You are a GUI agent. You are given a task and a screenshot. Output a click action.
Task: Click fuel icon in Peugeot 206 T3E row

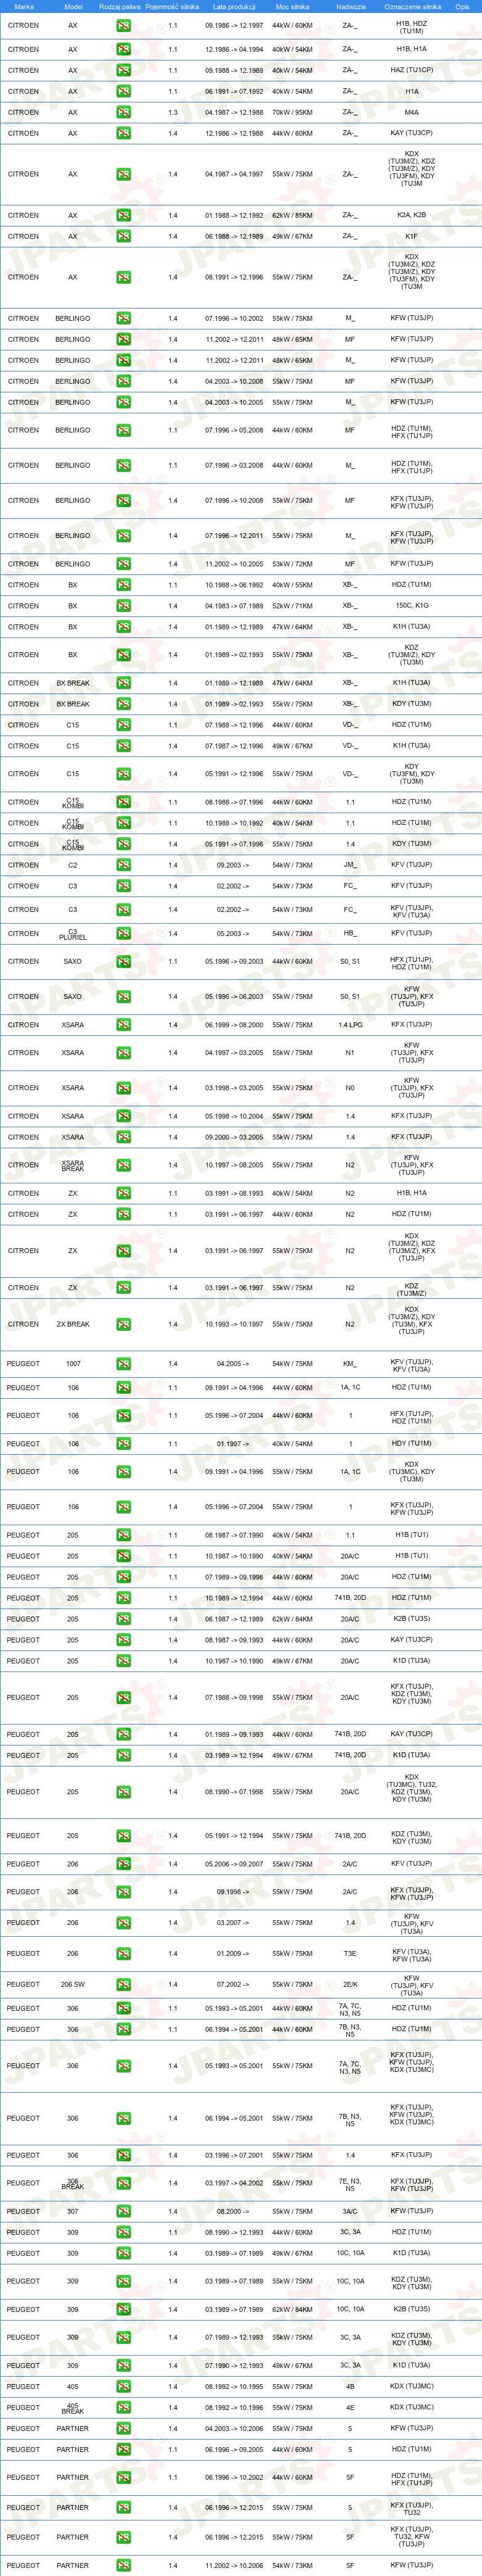123,1954
